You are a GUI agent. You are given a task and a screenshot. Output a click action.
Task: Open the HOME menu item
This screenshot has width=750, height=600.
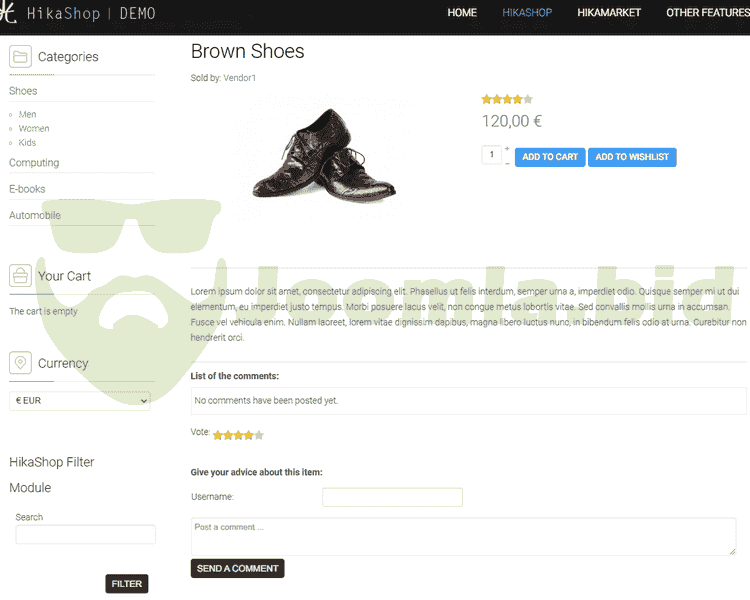click(462, 13)
